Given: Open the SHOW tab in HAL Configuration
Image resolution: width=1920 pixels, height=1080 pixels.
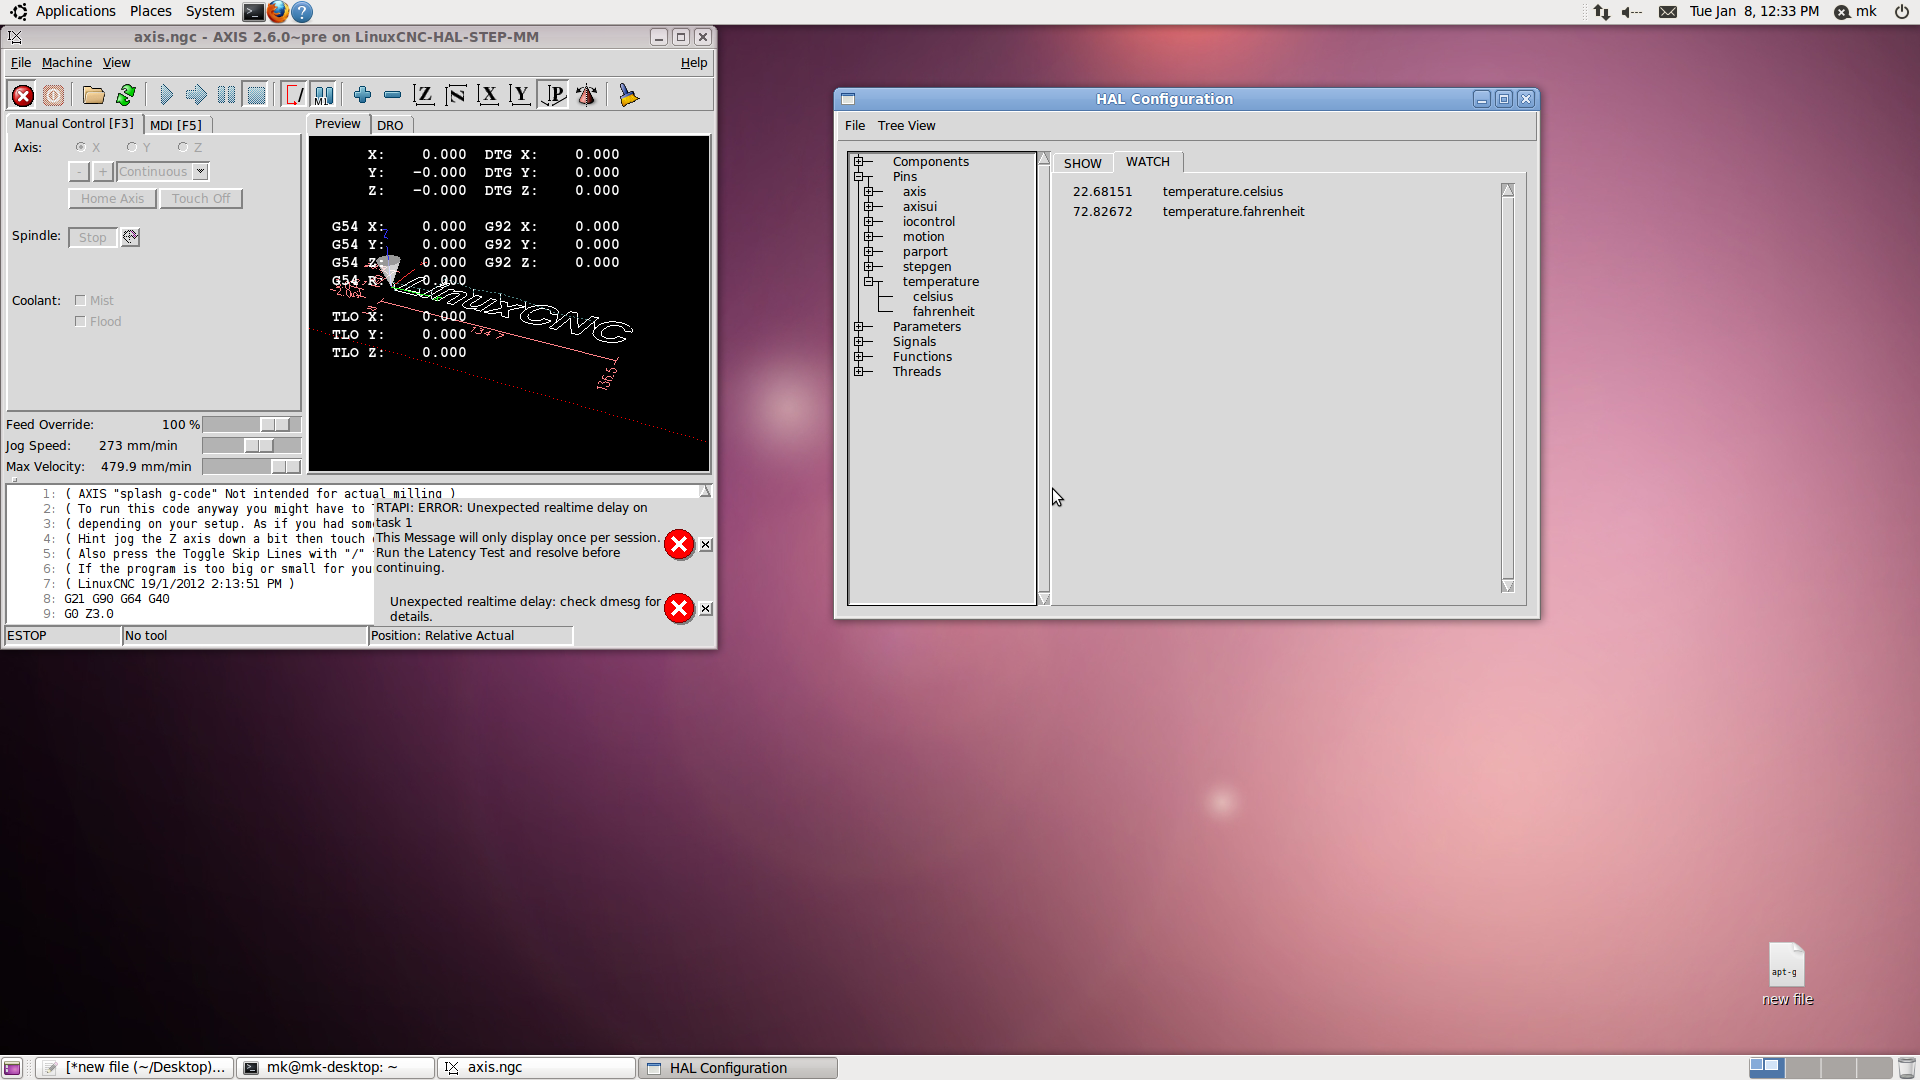Looking at the screenshot, I should (x=1082, y=163).
